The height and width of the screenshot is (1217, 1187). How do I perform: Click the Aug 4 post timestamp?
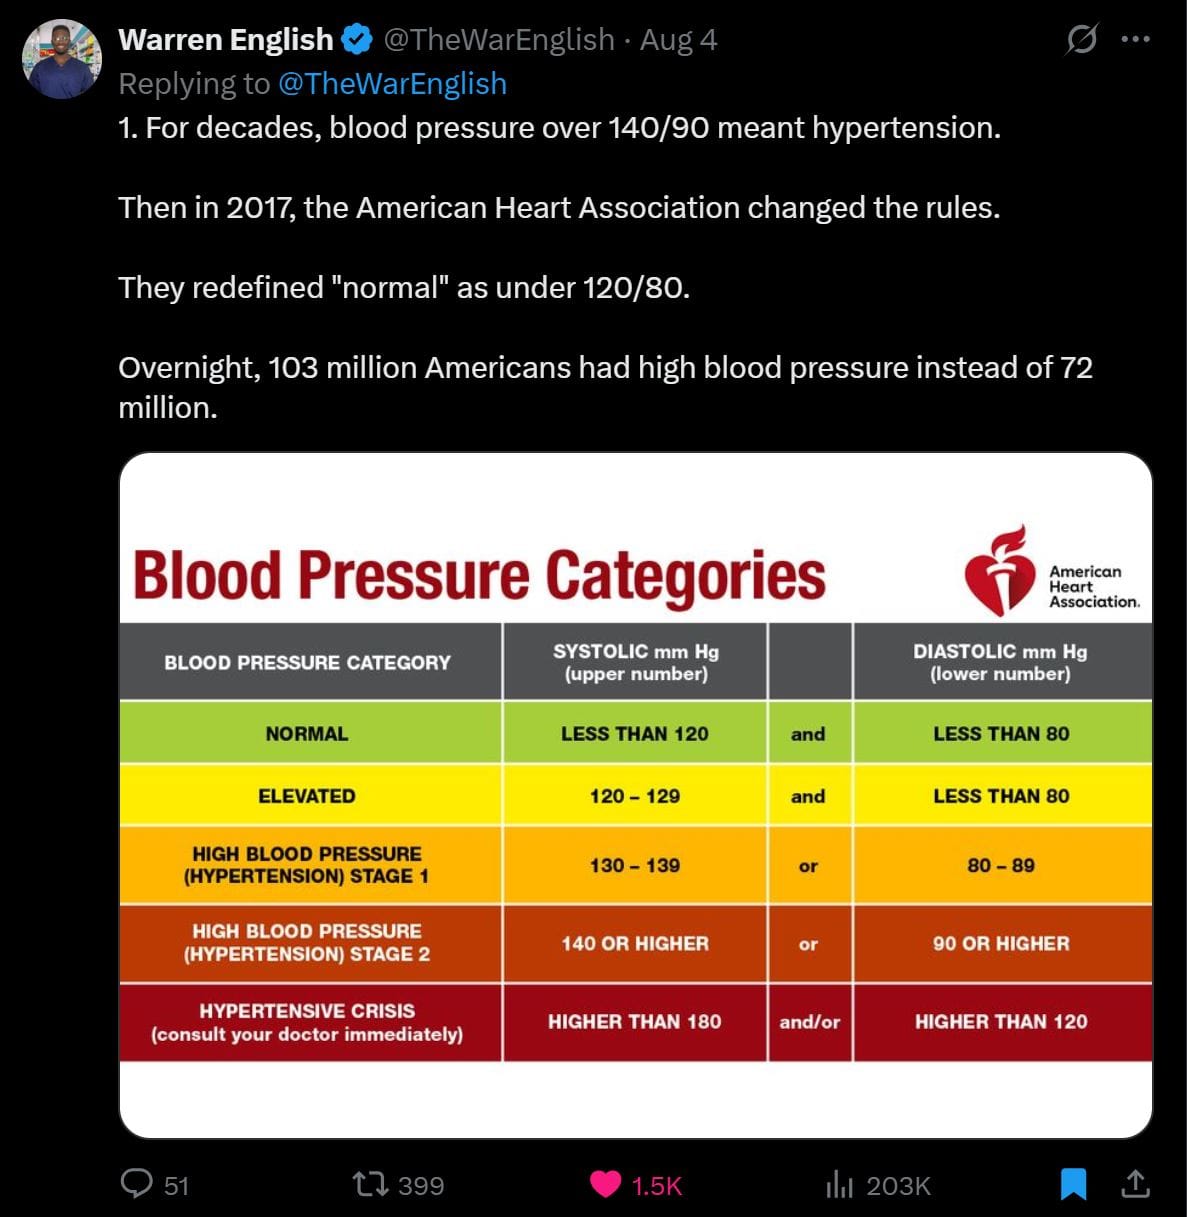pyautogui.click(x=678, y=40)
